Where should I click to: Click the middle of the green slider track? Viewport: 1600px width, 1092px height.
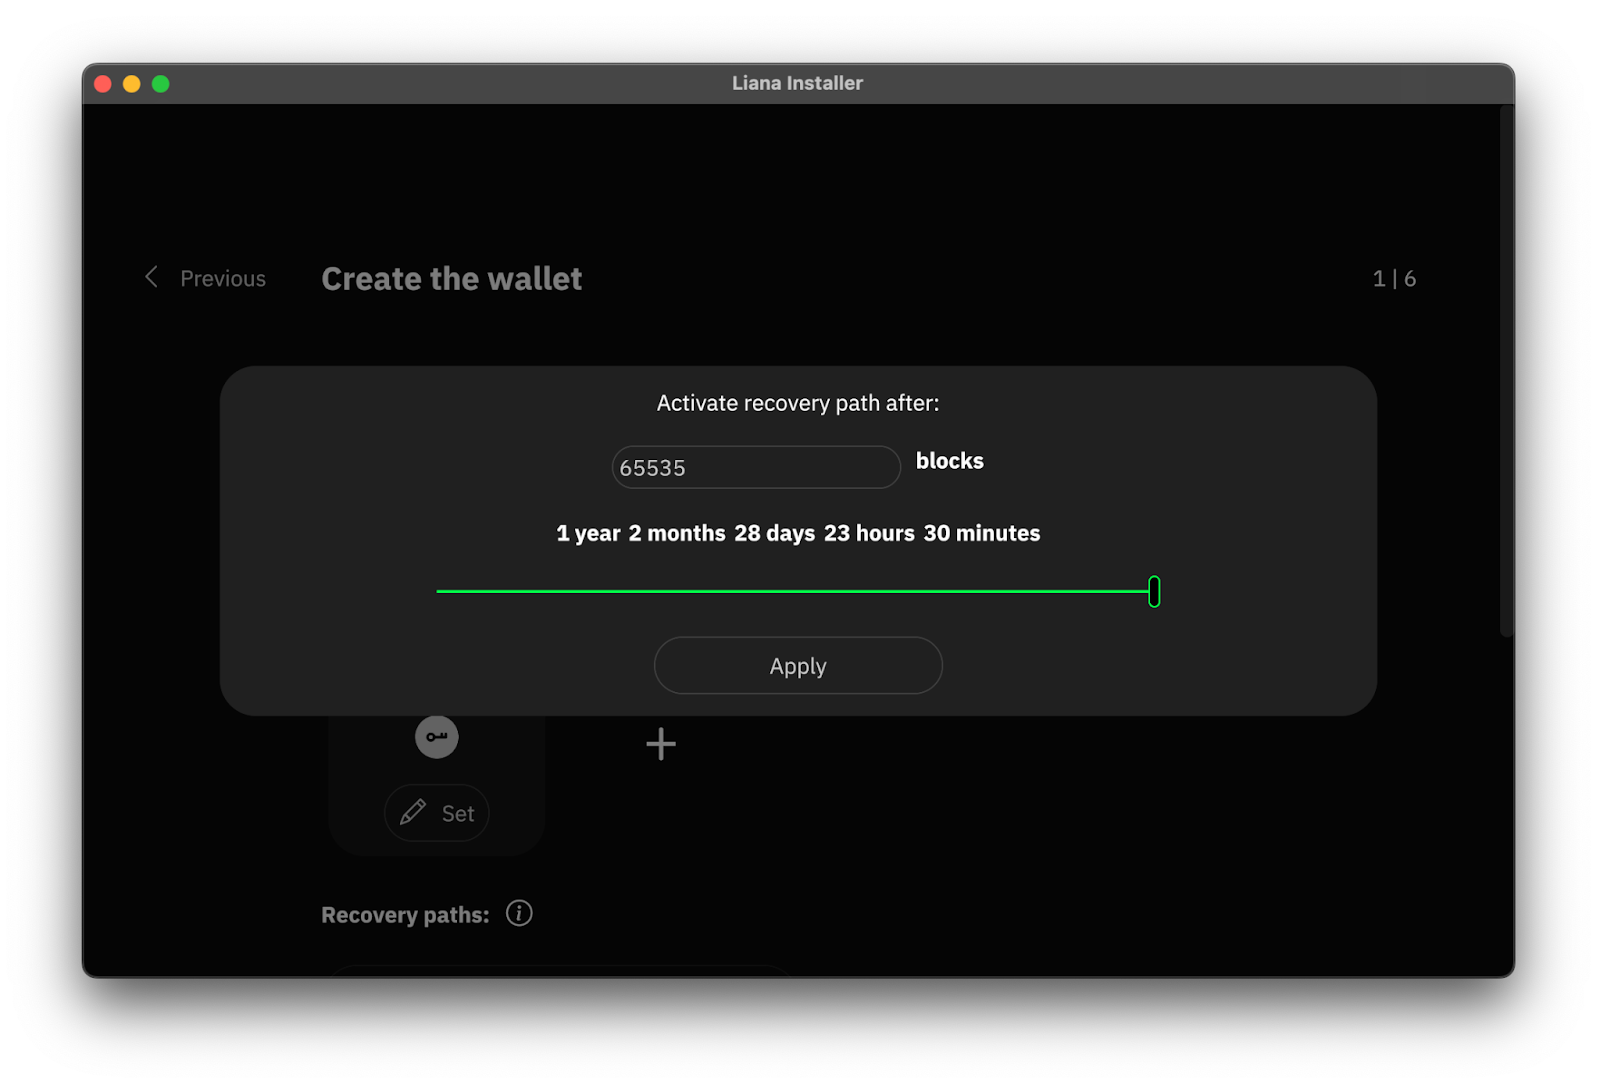[795, 591]
